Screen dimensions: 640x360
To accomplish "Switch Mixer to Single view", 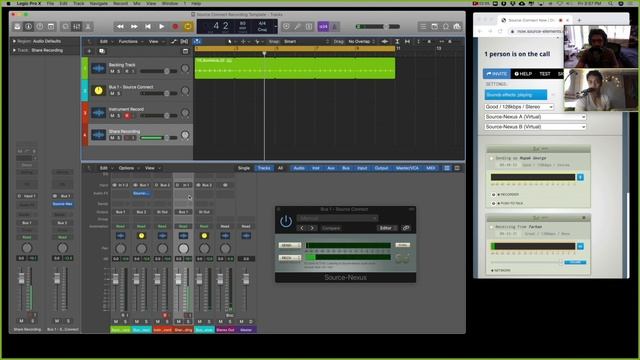I will tap(244, 168).
